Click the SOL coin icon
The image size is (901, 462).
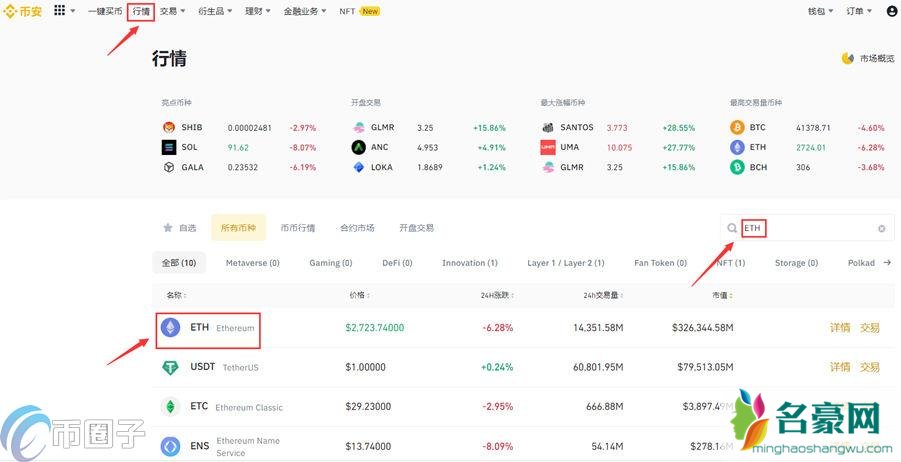click(168, 147)
